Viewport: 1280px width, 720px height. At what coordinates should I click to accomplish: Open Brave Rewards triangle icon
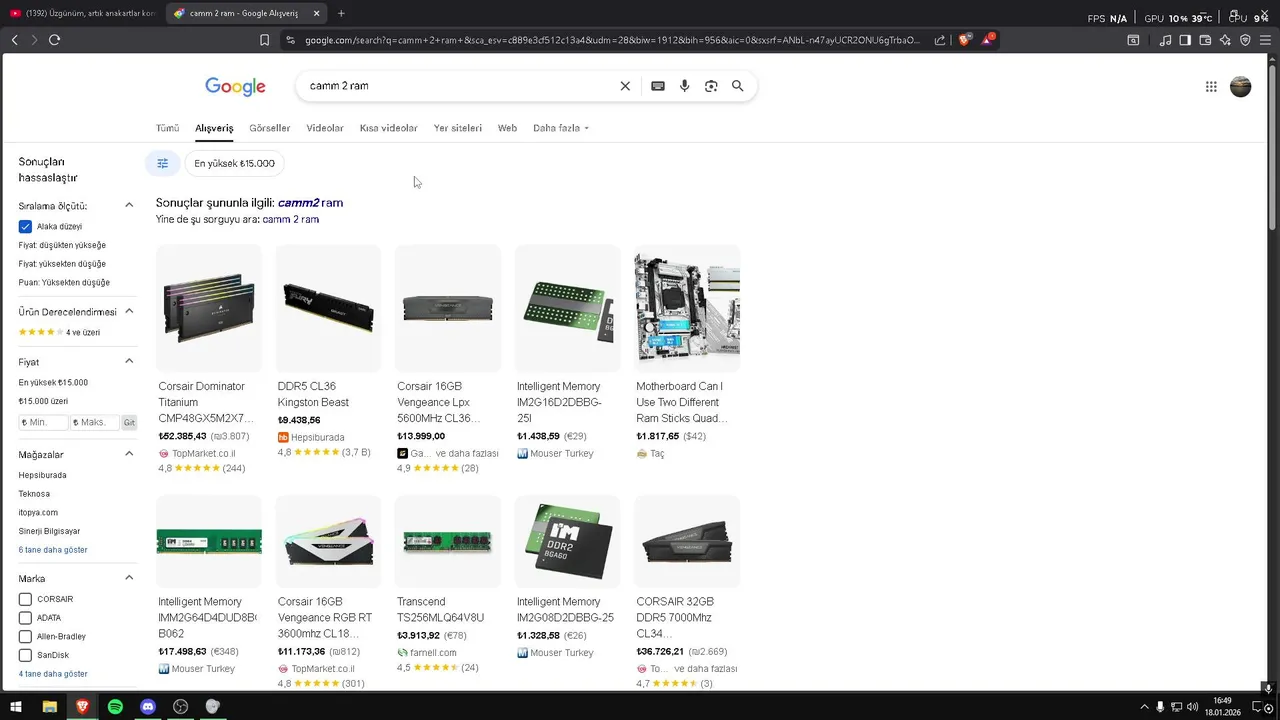tap(987, 40)
